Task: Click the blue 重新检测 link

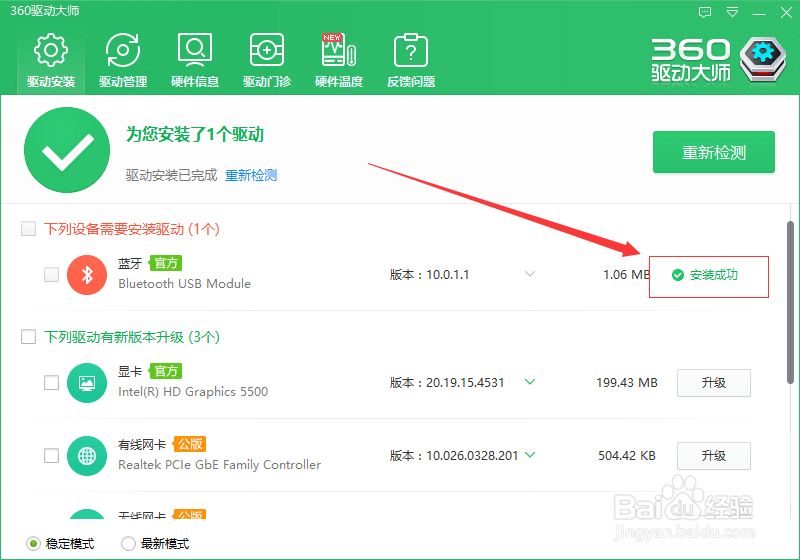Action: tap(251, 175)
